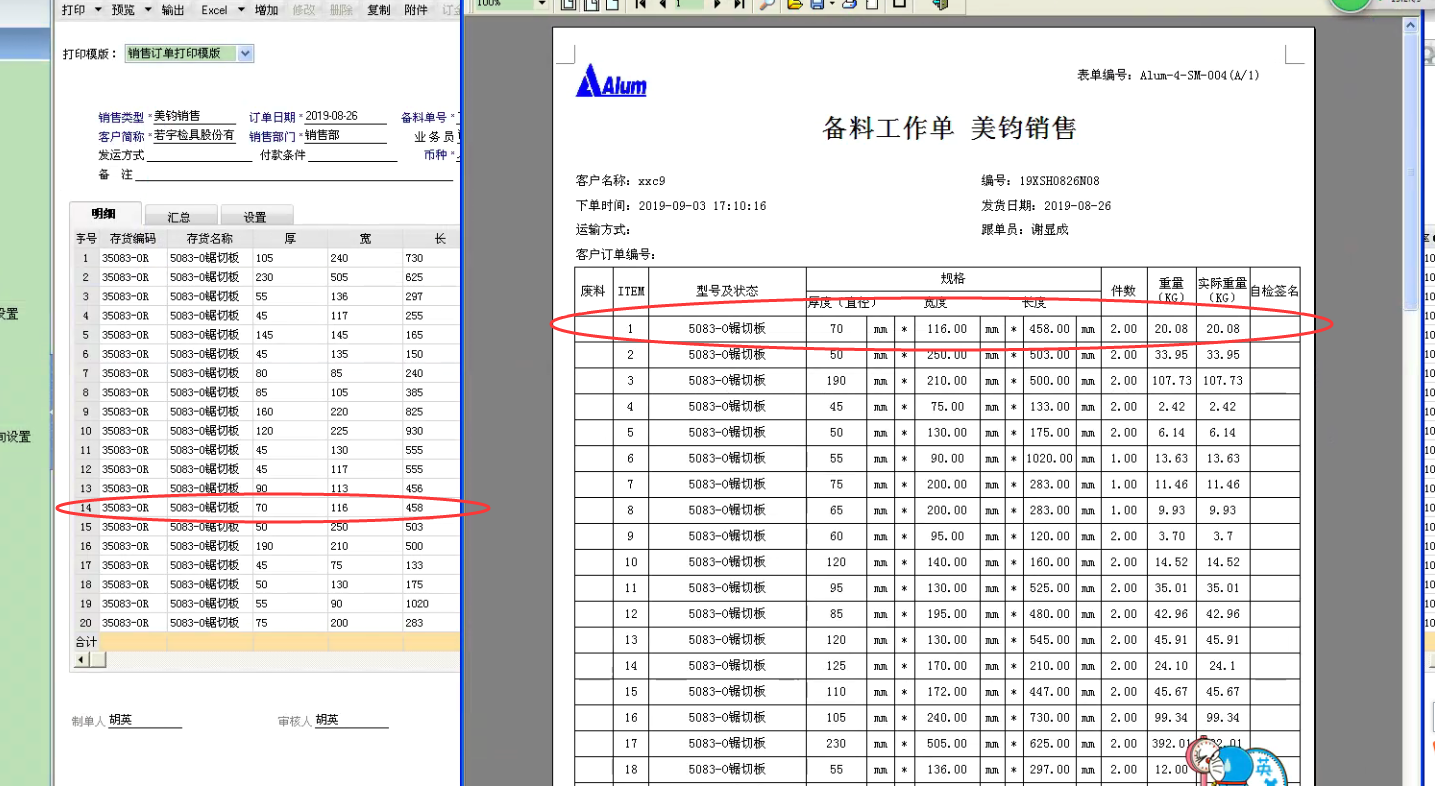Click the 合计 total row label
1435x786 pixels.
click(x=86, y=642)
